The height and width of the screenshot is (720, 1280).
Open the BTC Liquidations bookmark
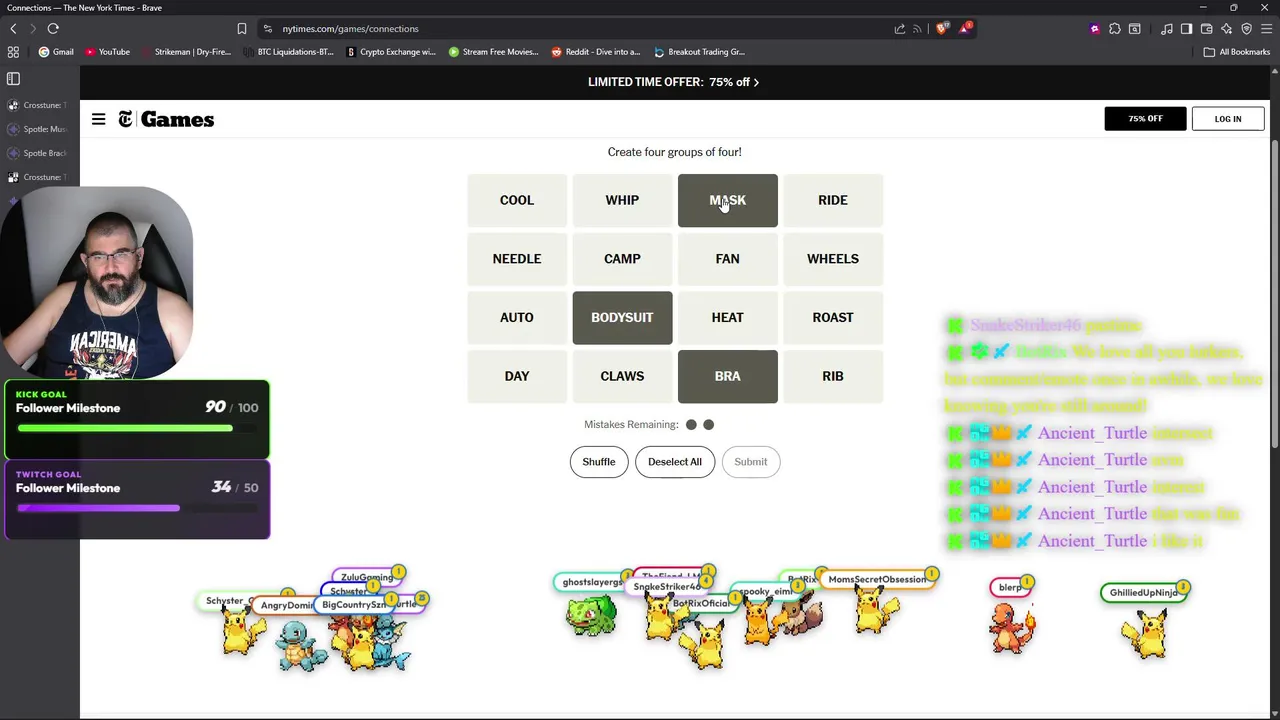click(288, 52)
